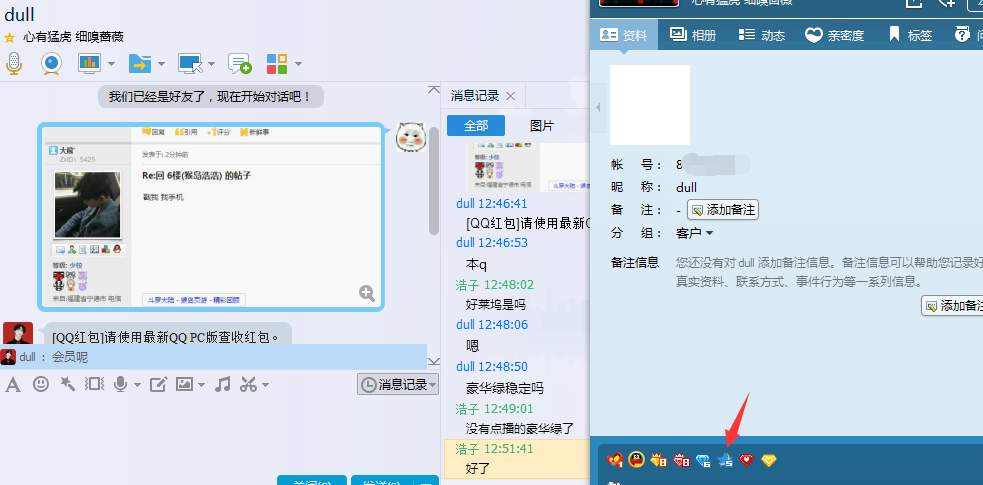Image resolution: width=983 pixels, height=485 pixels.
Task: Select the 全部 filter in message records
Action: point(476,125)
